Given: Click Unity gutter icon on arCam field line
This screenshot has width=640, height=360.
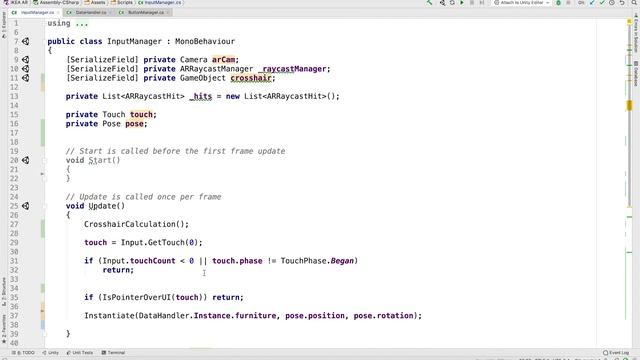Looking at the screenshot, I should [x=25, y=60].
